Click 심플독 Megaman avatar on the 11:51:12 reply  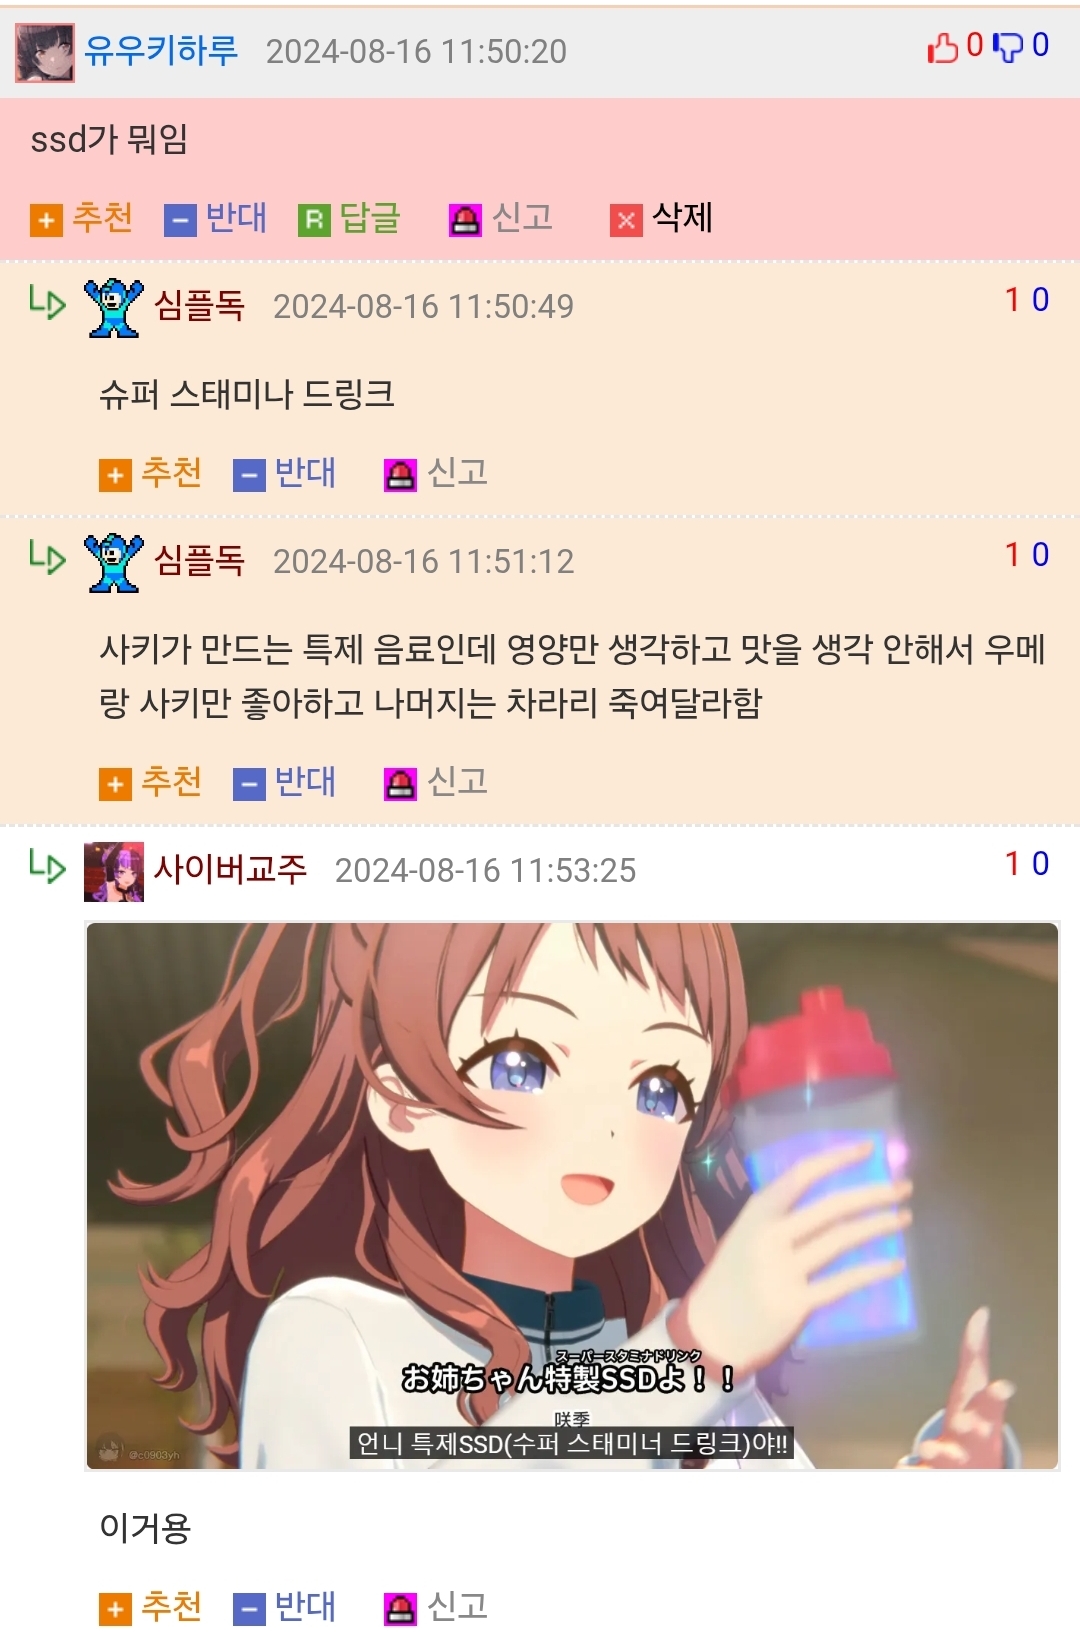114,563
